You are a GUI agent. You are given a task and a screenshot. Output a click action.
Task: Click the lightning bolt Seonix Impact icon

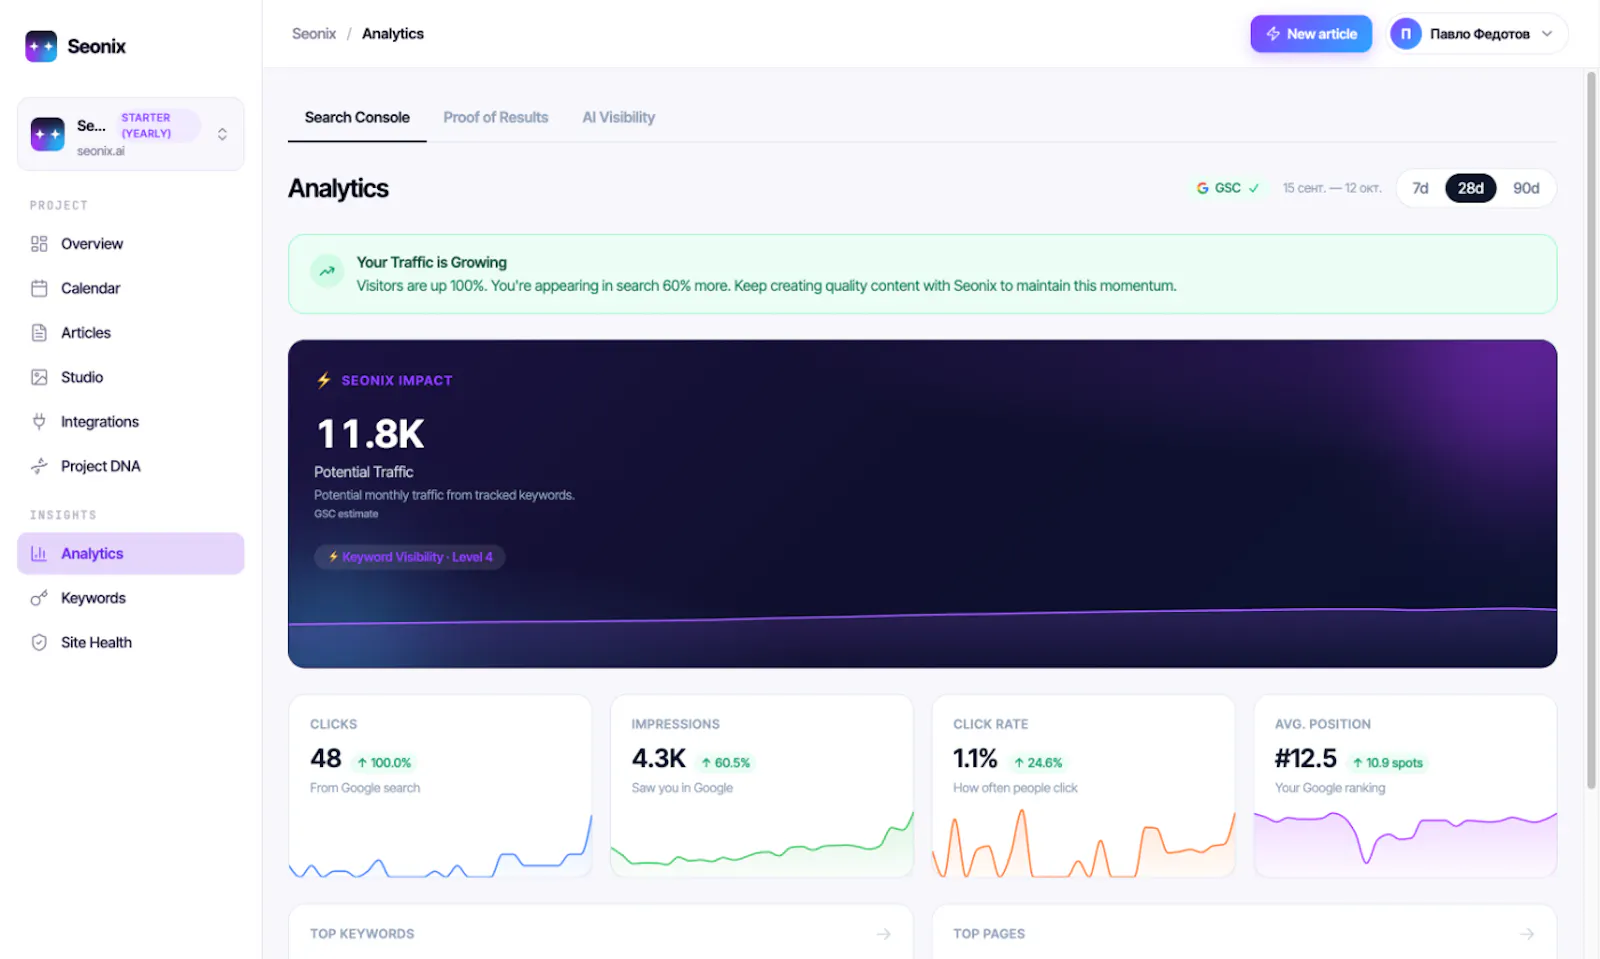[x=324, y=380]
